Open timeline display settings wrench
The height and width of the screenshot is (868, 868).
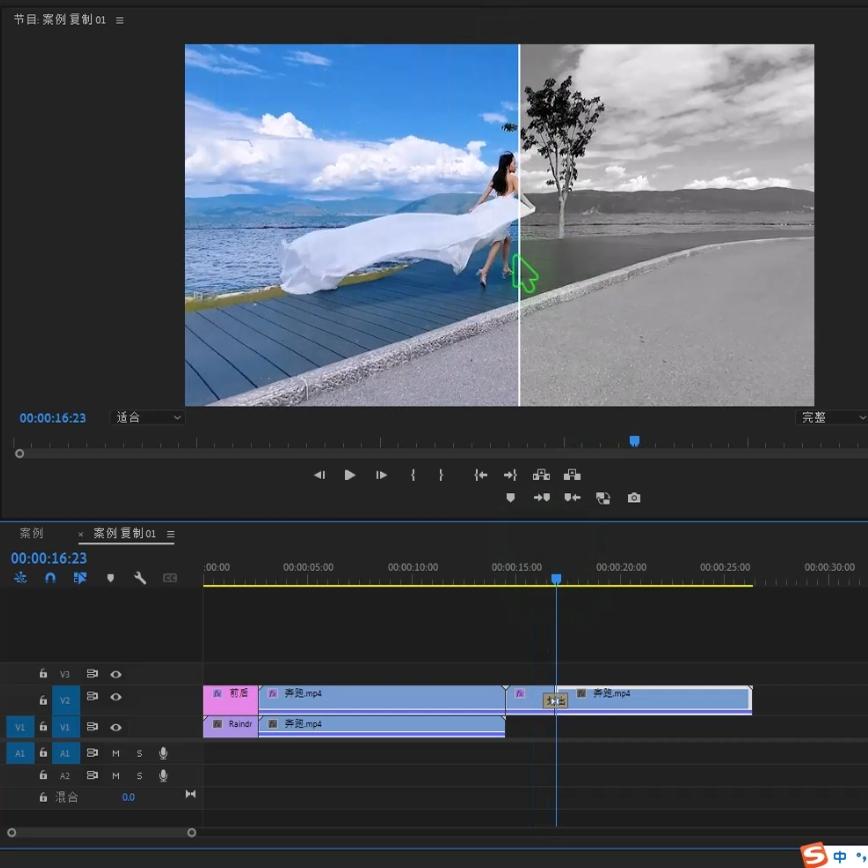140,578
